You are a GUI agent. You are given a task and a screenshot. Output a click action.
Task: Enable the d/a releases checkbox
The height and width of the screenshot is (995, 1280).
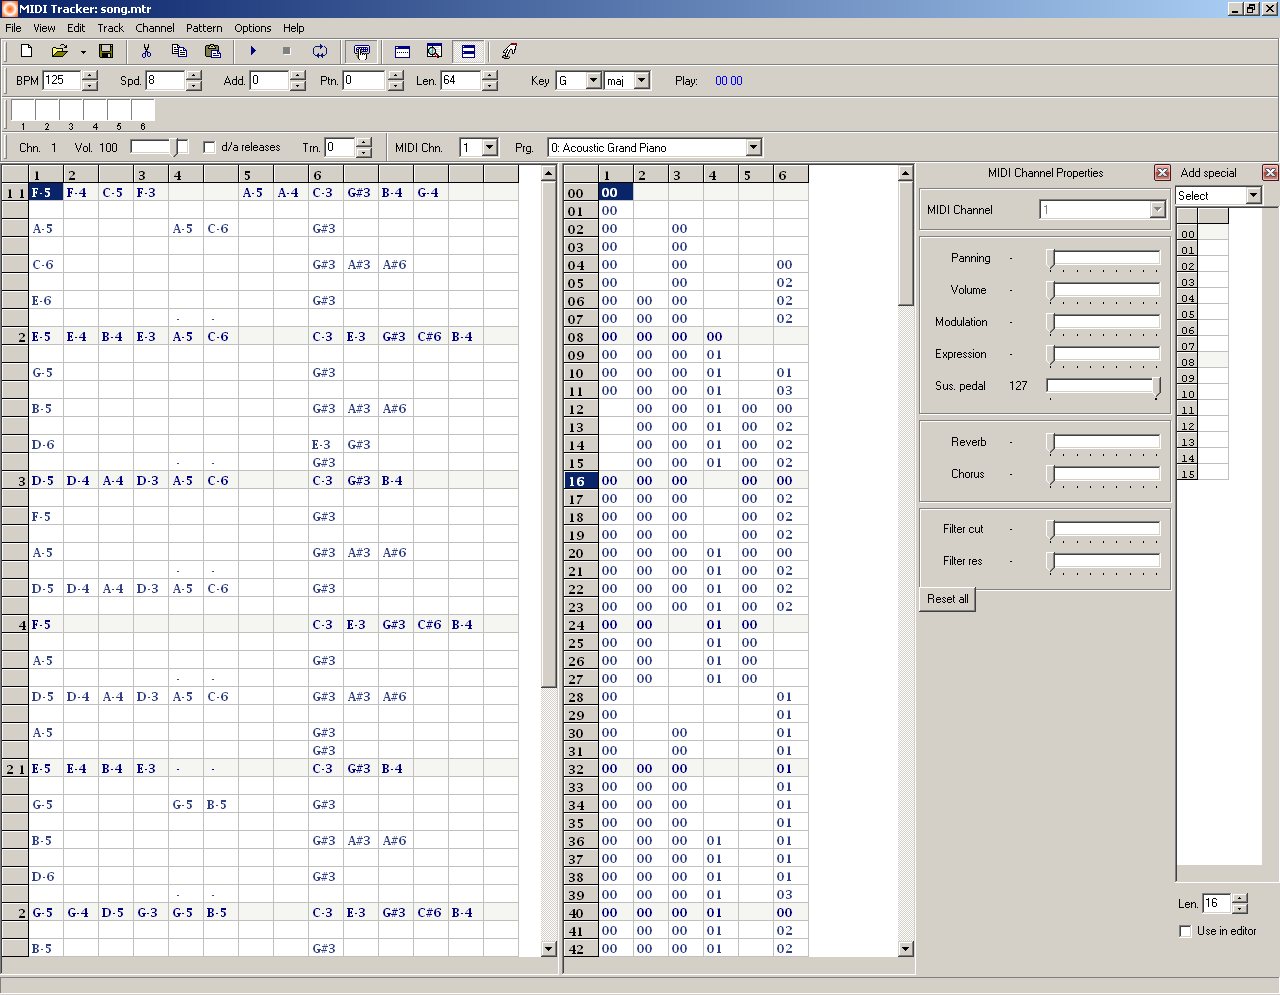pos(208,147)
